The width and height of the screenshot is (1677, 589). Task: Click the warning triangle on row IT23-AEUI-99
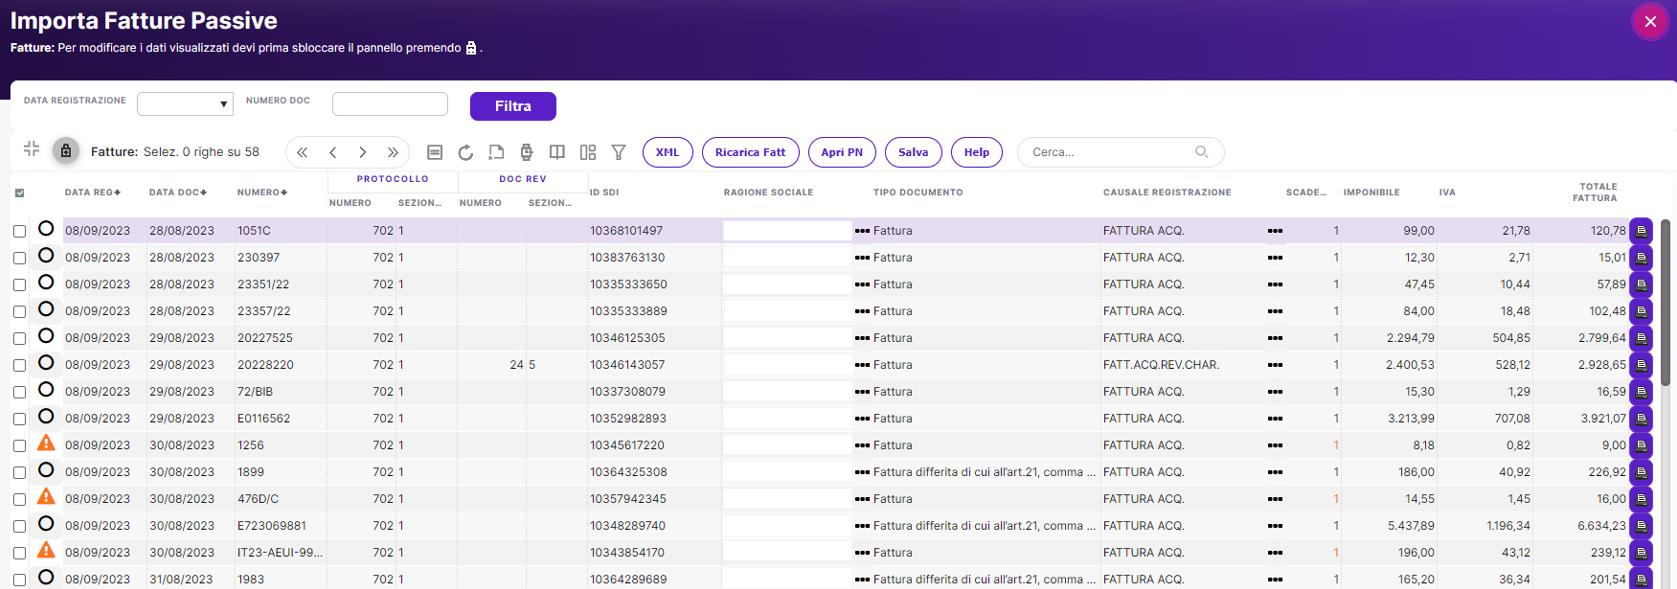pyautogui.click(x=46, y=550)
